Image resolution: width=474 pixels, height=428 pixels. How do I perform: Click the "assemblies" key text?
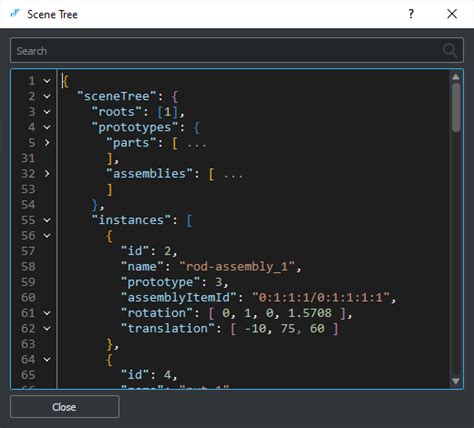coord(149,173)
